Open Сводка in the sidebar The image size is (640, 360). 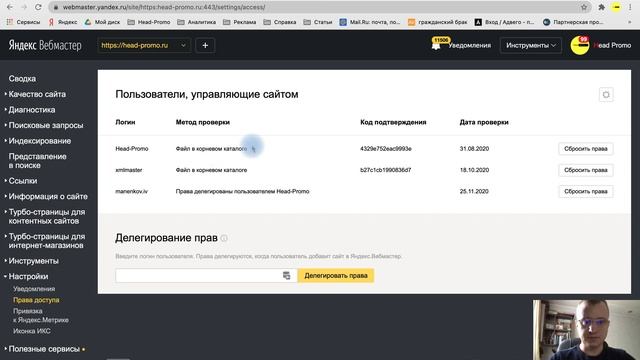click(22, 78)
